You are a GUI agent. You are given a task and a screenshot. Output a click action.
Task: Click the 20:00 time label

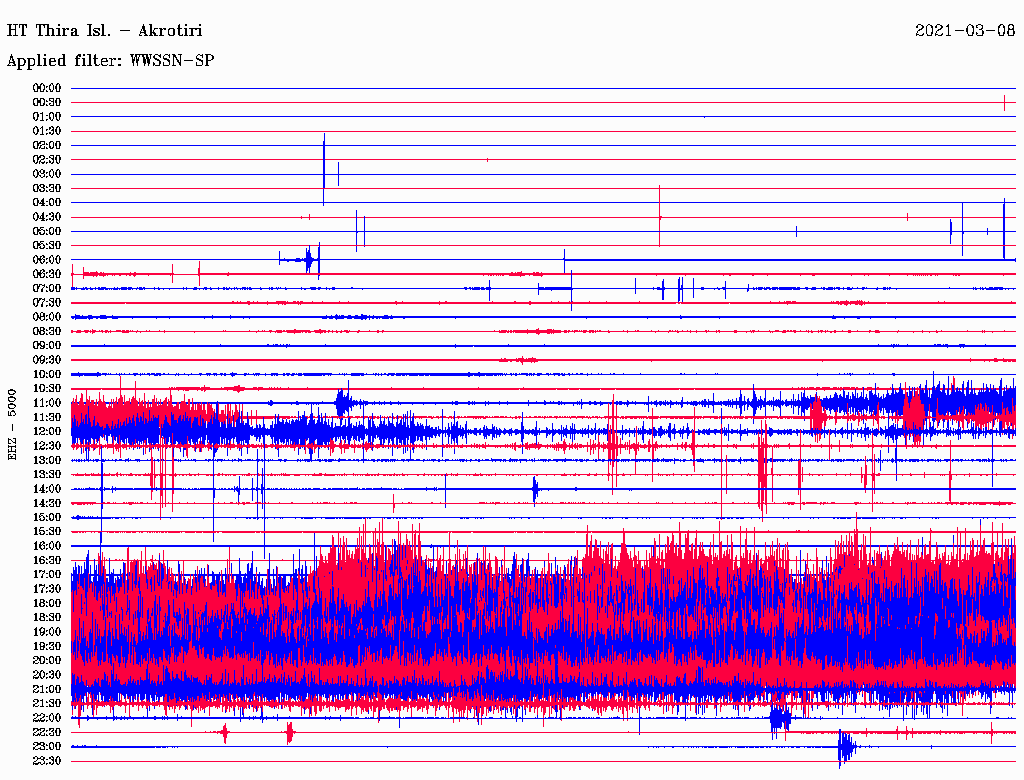[47, 660]
